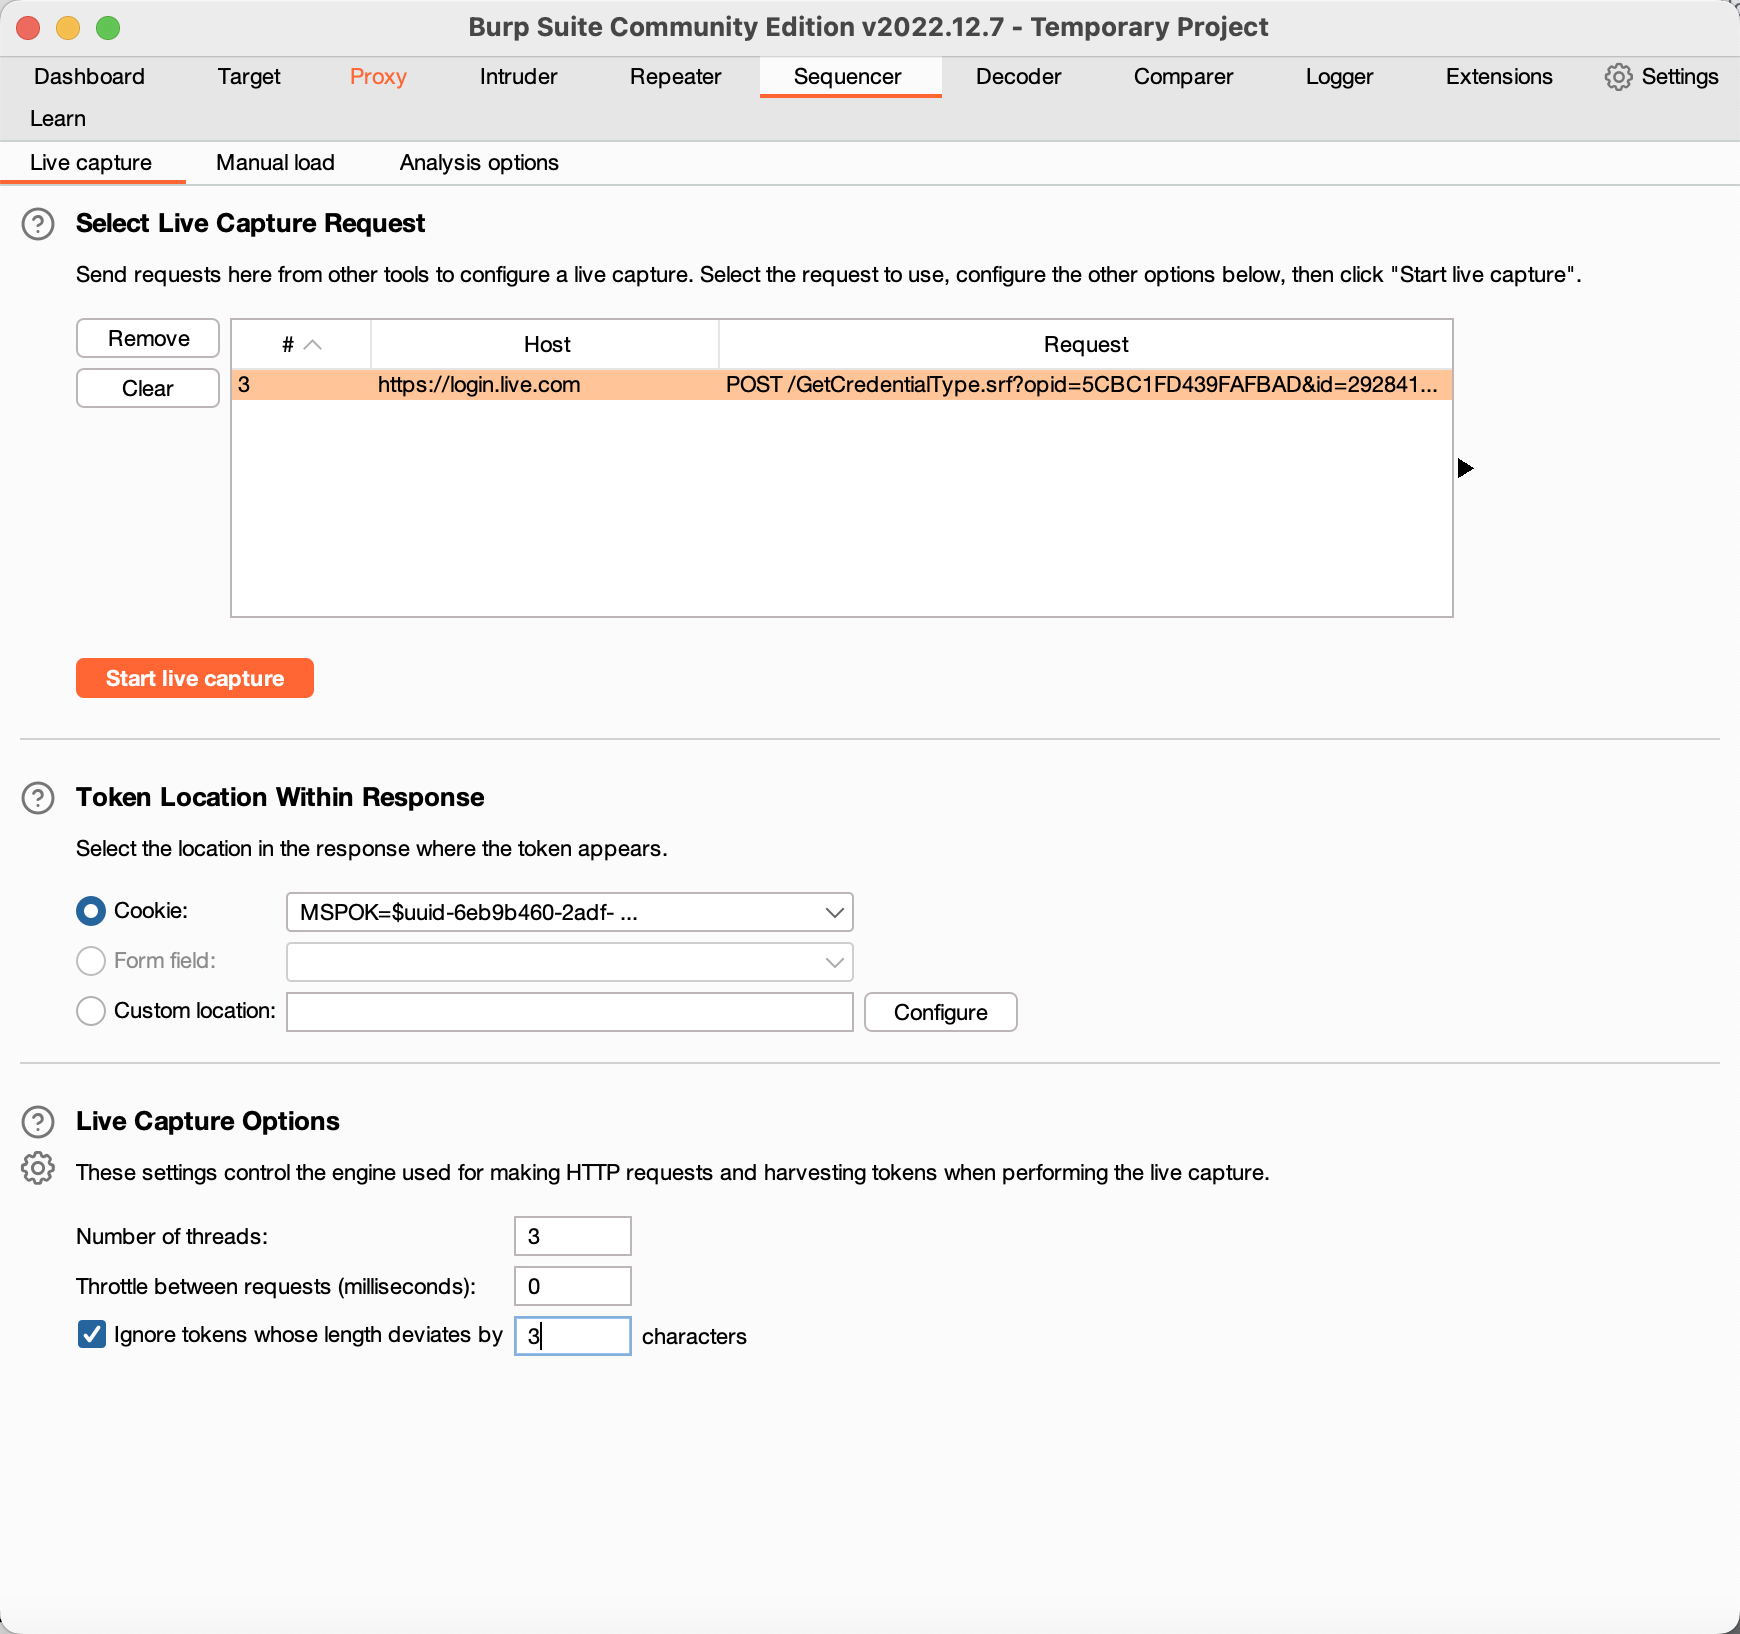Select the Custom location radio button

pyautogui.click(x=91, y=1011)
